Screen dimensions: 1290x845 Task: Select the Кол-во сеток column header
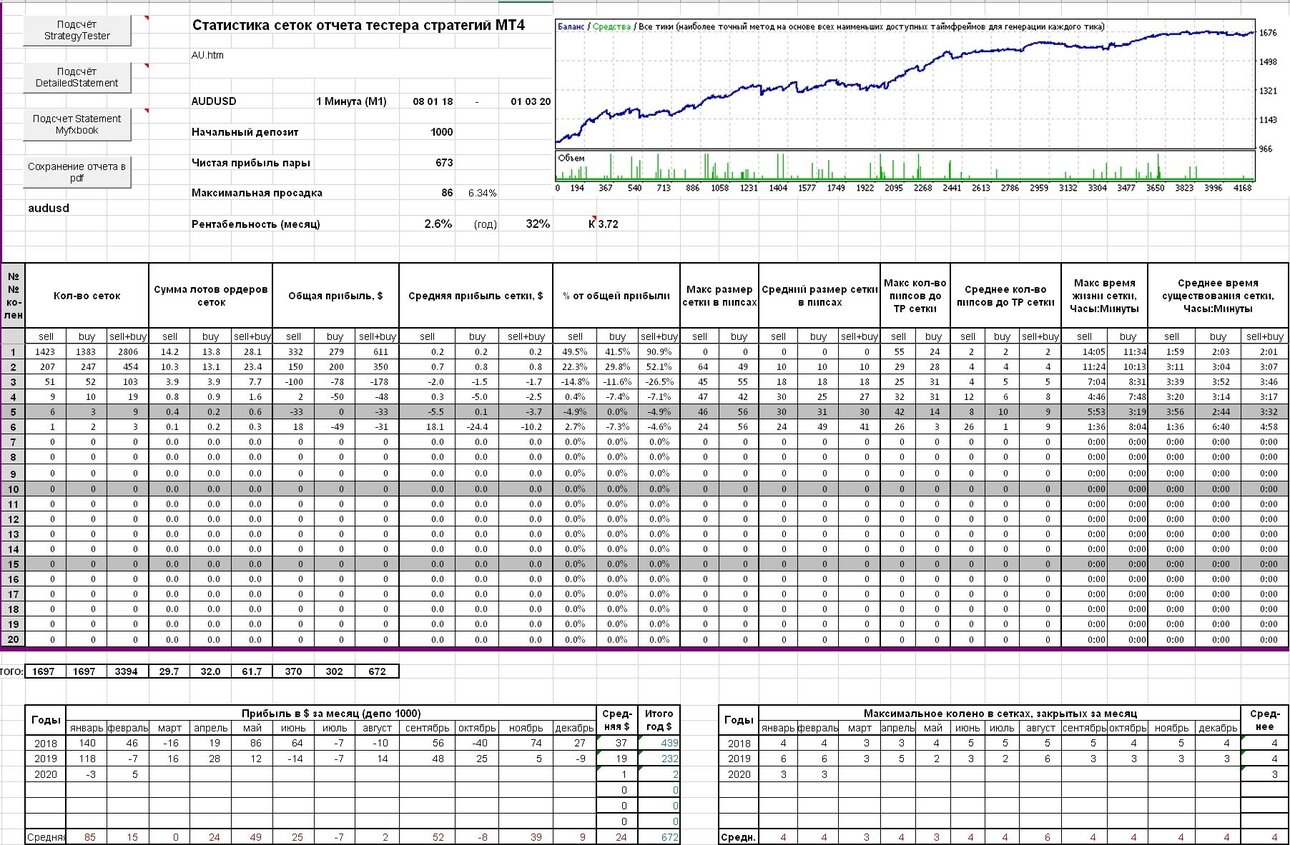tap(86, 296)
